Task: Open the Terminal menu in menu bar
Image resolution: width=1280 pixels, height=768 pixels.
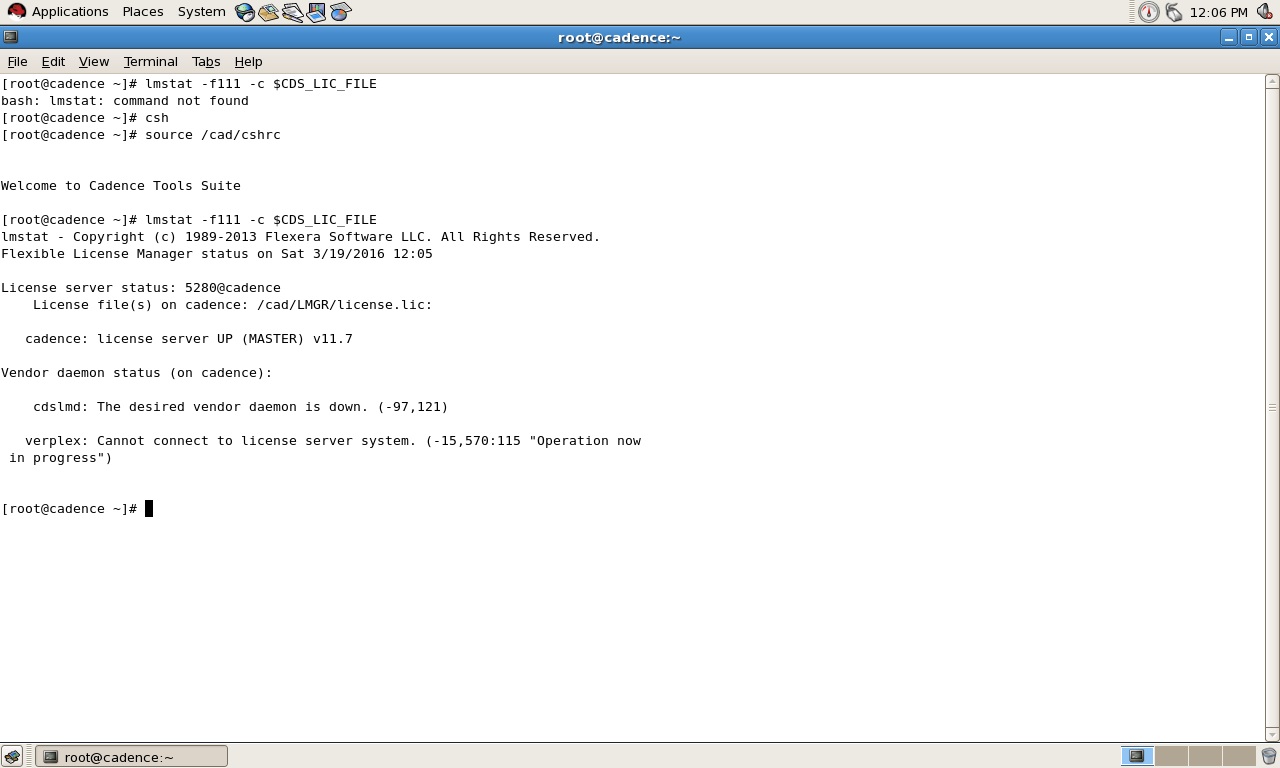Action: [x=150, y=61]
